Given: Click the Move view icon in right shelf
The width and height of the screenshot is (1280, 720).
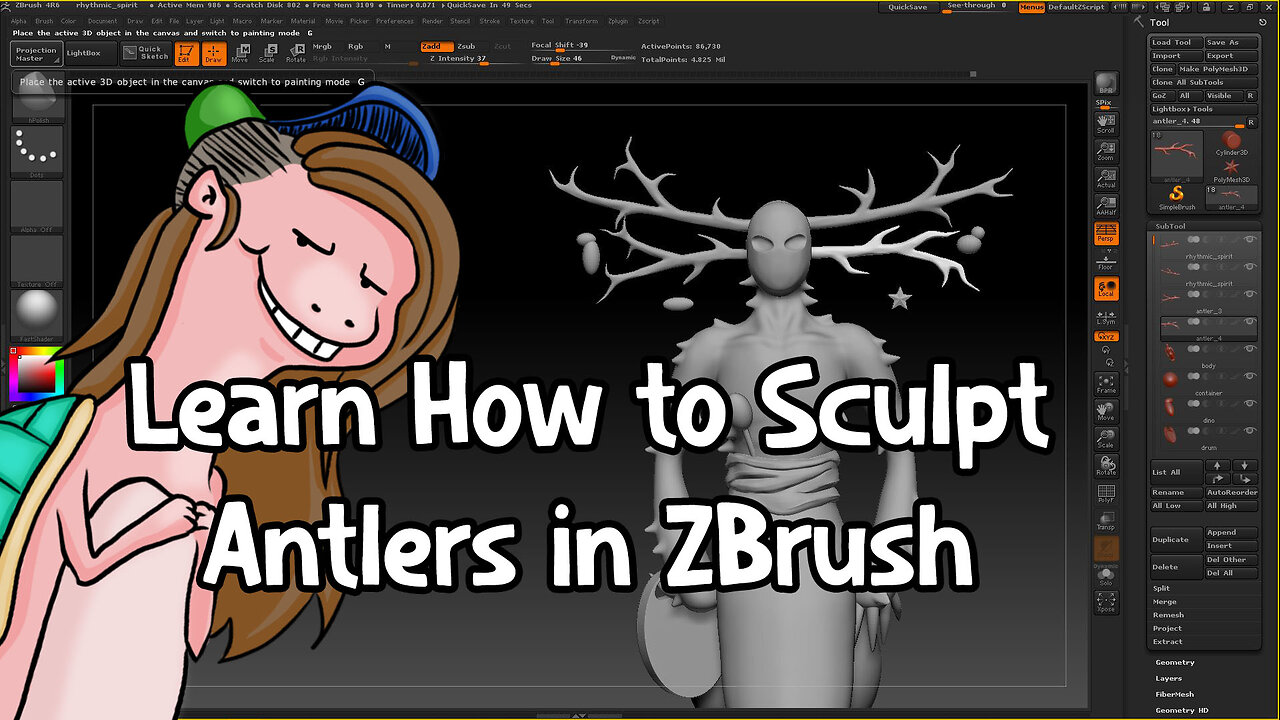Looking at the screenshot, I should click(x=1106, y=412).
